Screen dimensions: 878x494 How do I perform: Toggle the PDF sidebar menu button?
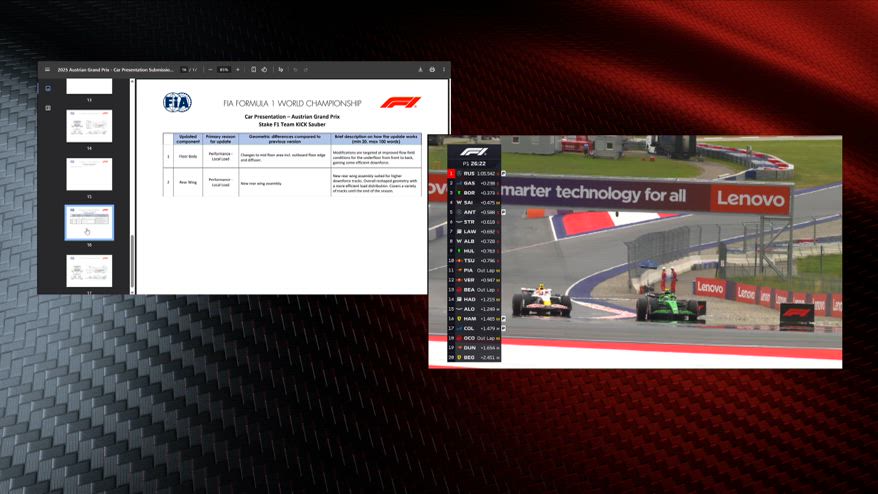tap(47, 70)
